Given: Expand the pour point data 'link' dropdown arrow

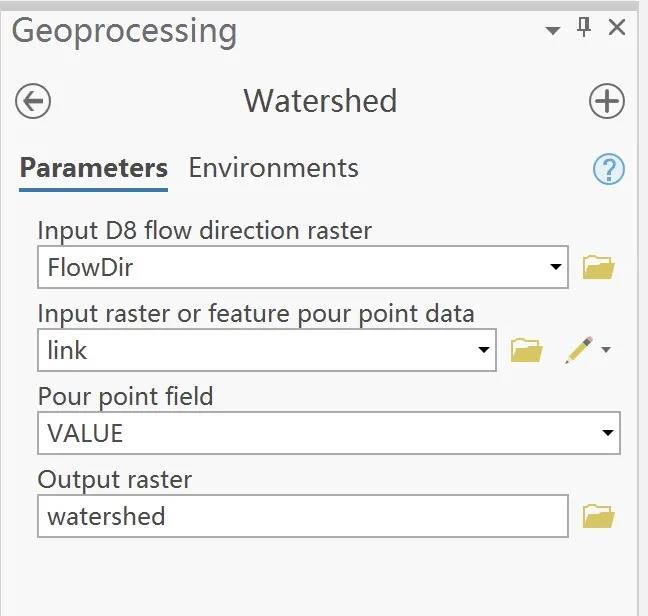Looking at the screenshot, I should click(x=483, y=350).
